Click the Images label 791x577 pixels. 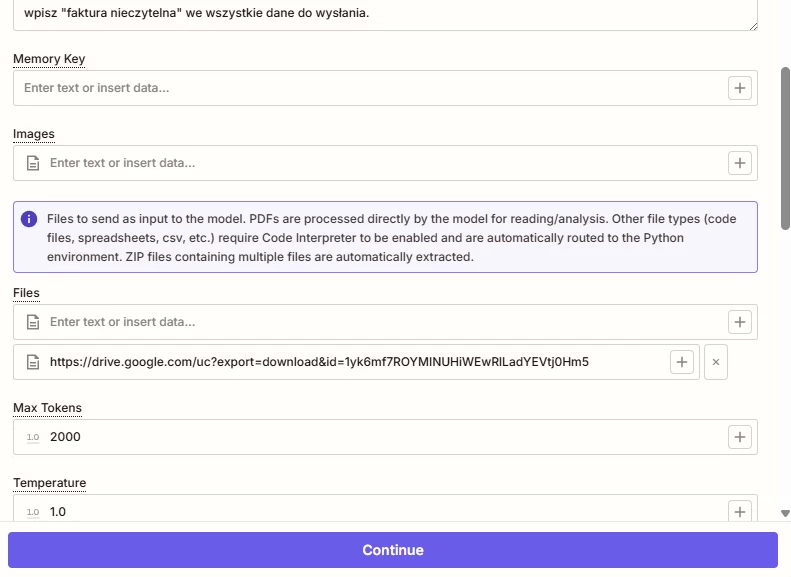tap(34, 134)
